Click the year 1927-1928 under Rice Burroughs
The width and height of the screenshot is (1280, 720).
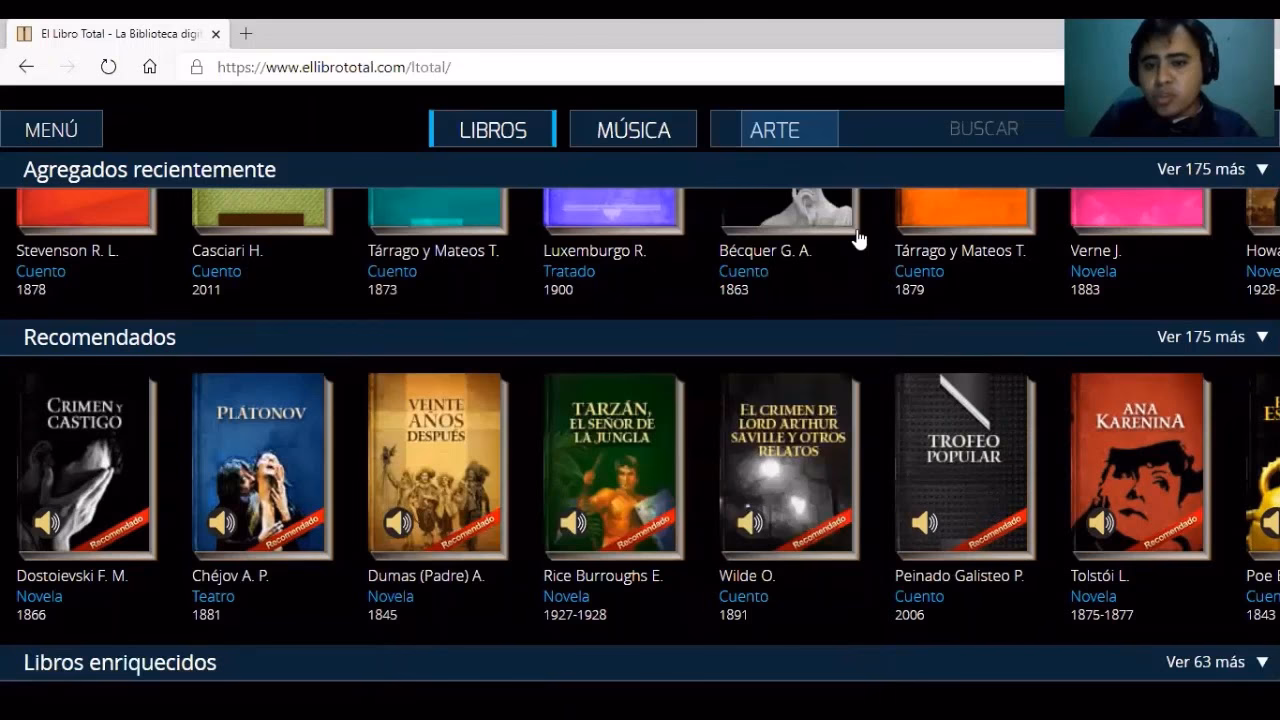pyautogui.click(x=575, y=615)
